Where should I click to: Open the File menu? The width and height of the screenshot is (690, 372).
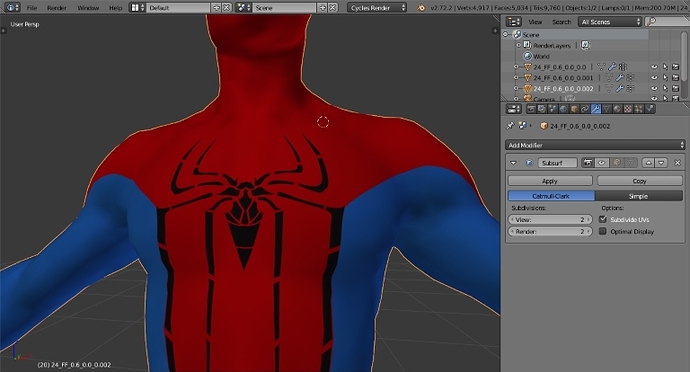click(x=32, y=8)
